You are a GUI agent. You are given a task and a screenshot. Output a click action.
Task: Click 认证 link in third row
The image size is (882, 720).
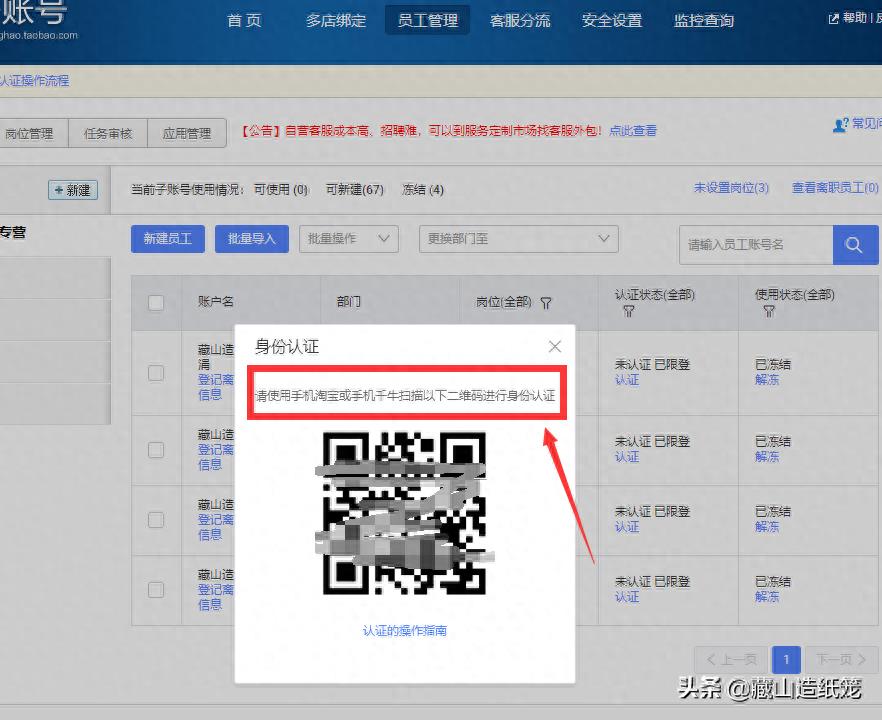pos(627,527)
